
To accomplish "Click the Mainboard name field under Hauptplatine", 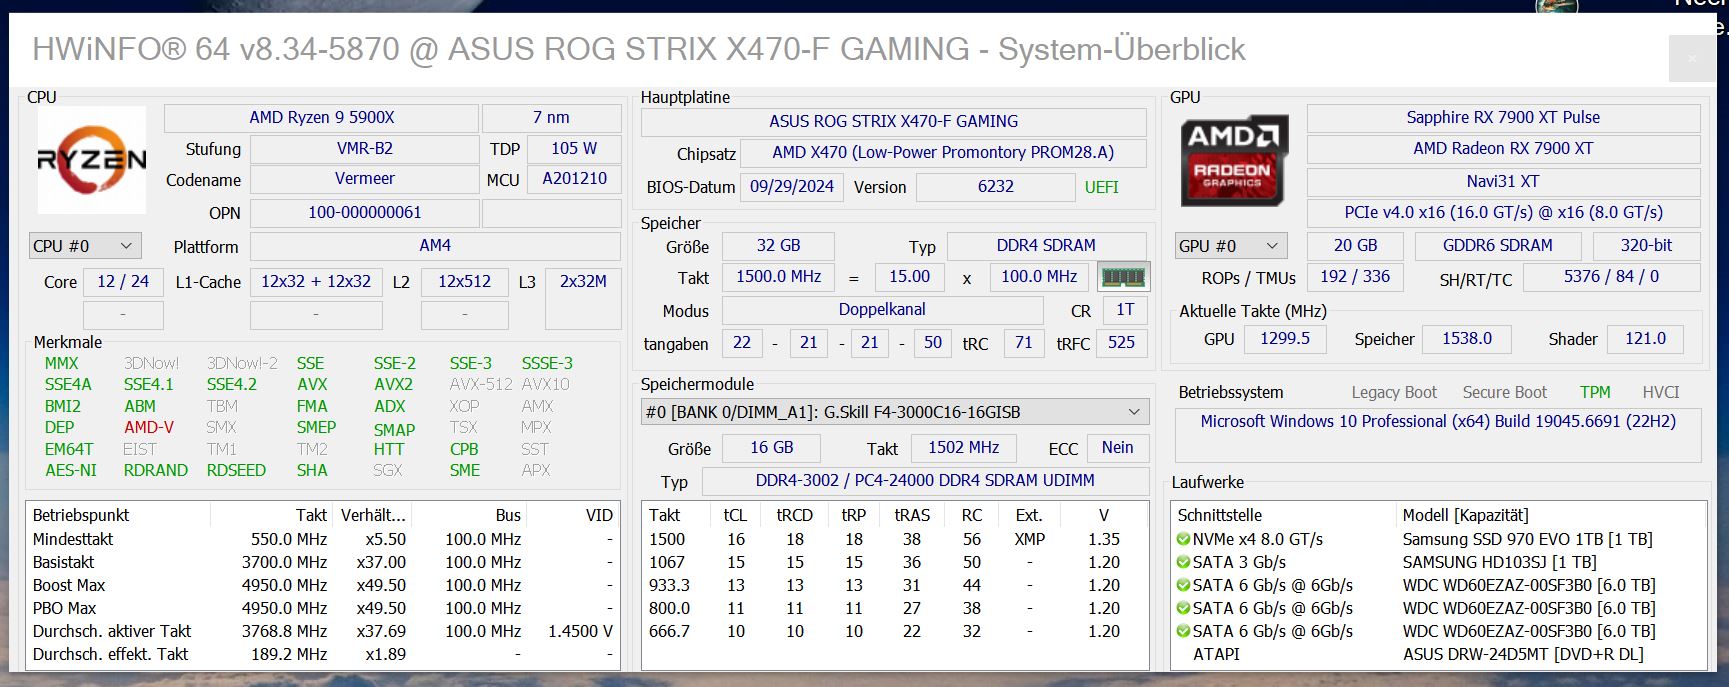I will coord(894,122).
